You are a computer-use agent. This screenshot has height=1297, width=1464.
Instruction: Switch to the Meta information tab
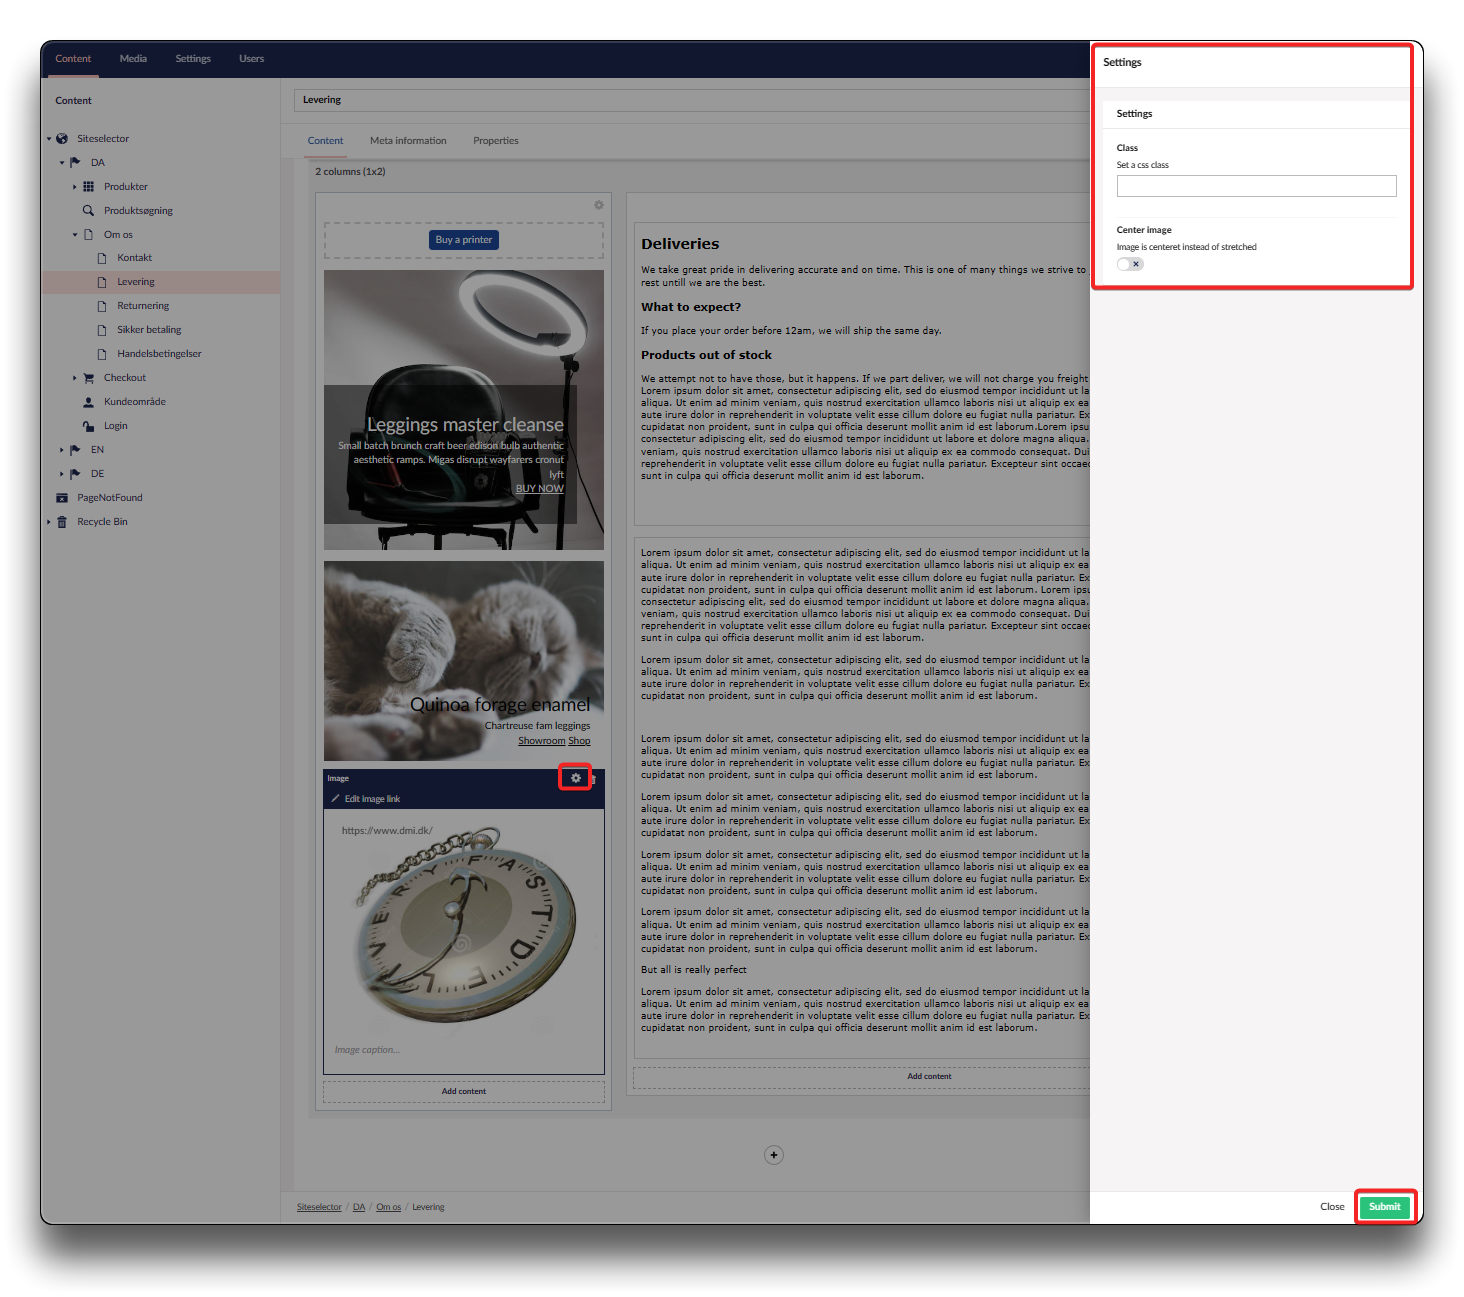click(x=408, y=141)
